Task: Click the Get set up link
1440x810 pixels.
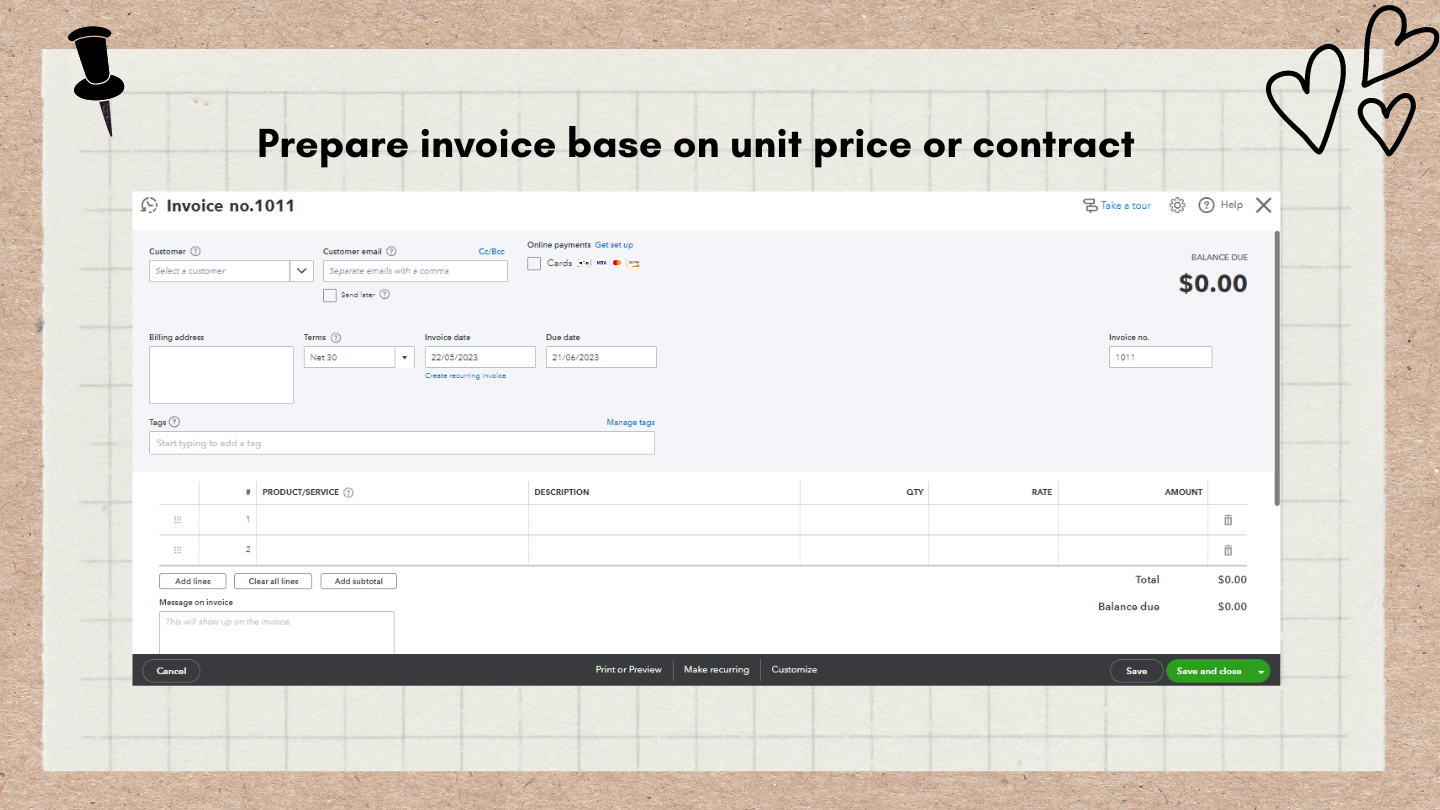Action: tap(614, 245)
